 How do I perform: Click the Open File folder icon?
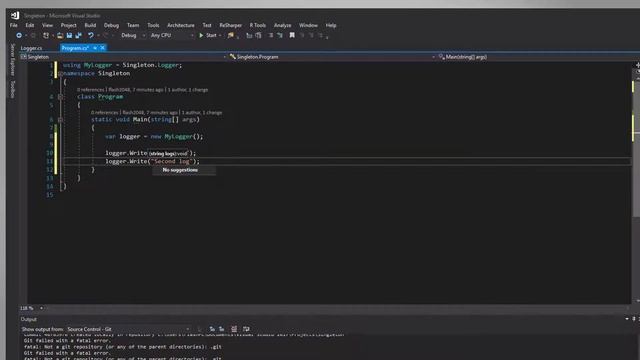point(60,36)
